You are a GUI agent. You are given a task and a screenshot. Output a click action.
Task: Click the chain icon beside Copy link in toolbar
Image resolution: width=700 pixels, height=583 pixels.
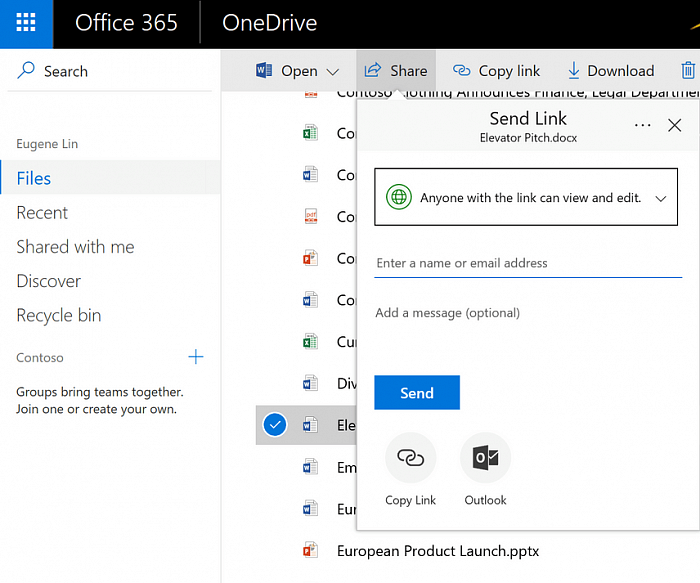[x=462, y=70]
